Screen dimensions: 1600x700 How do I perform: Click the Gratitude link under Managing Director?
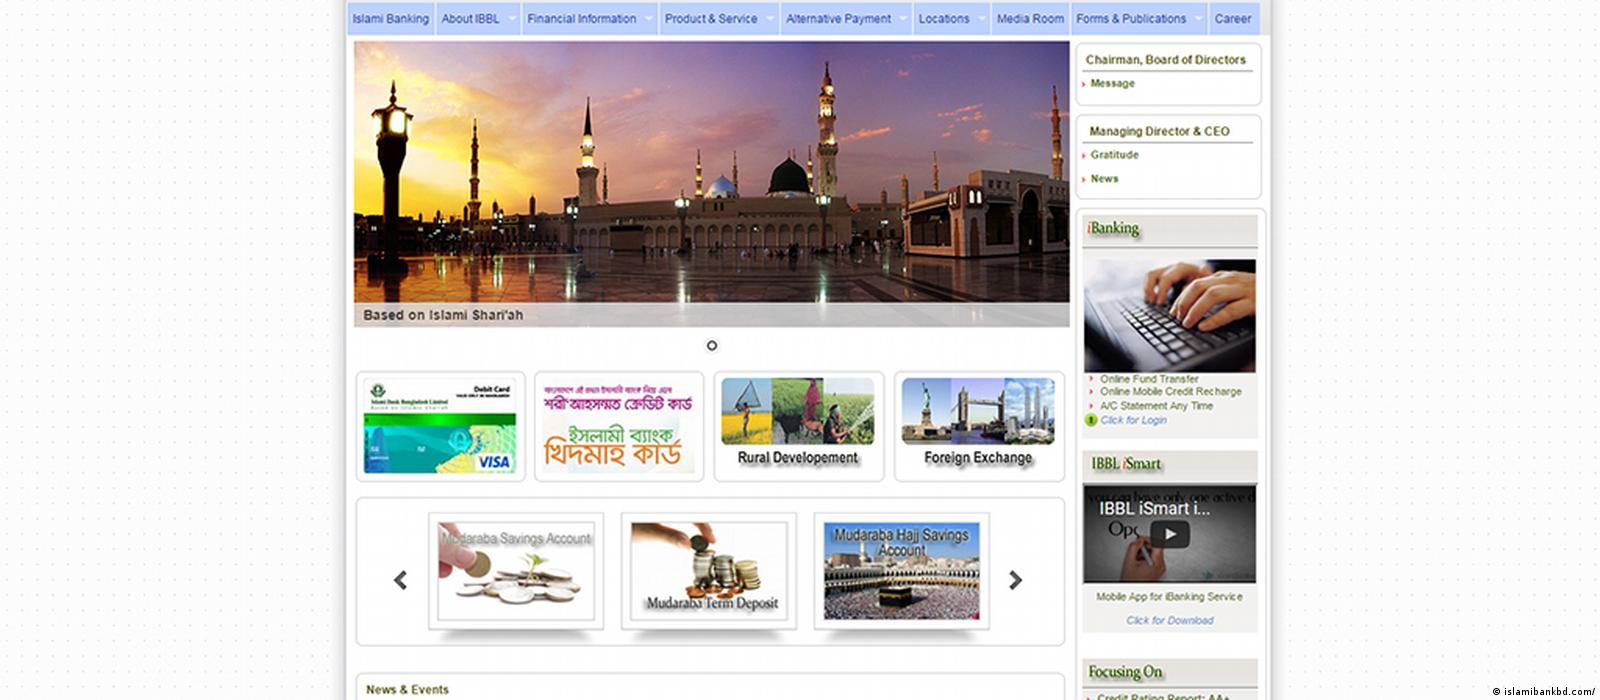(1114, 155)
